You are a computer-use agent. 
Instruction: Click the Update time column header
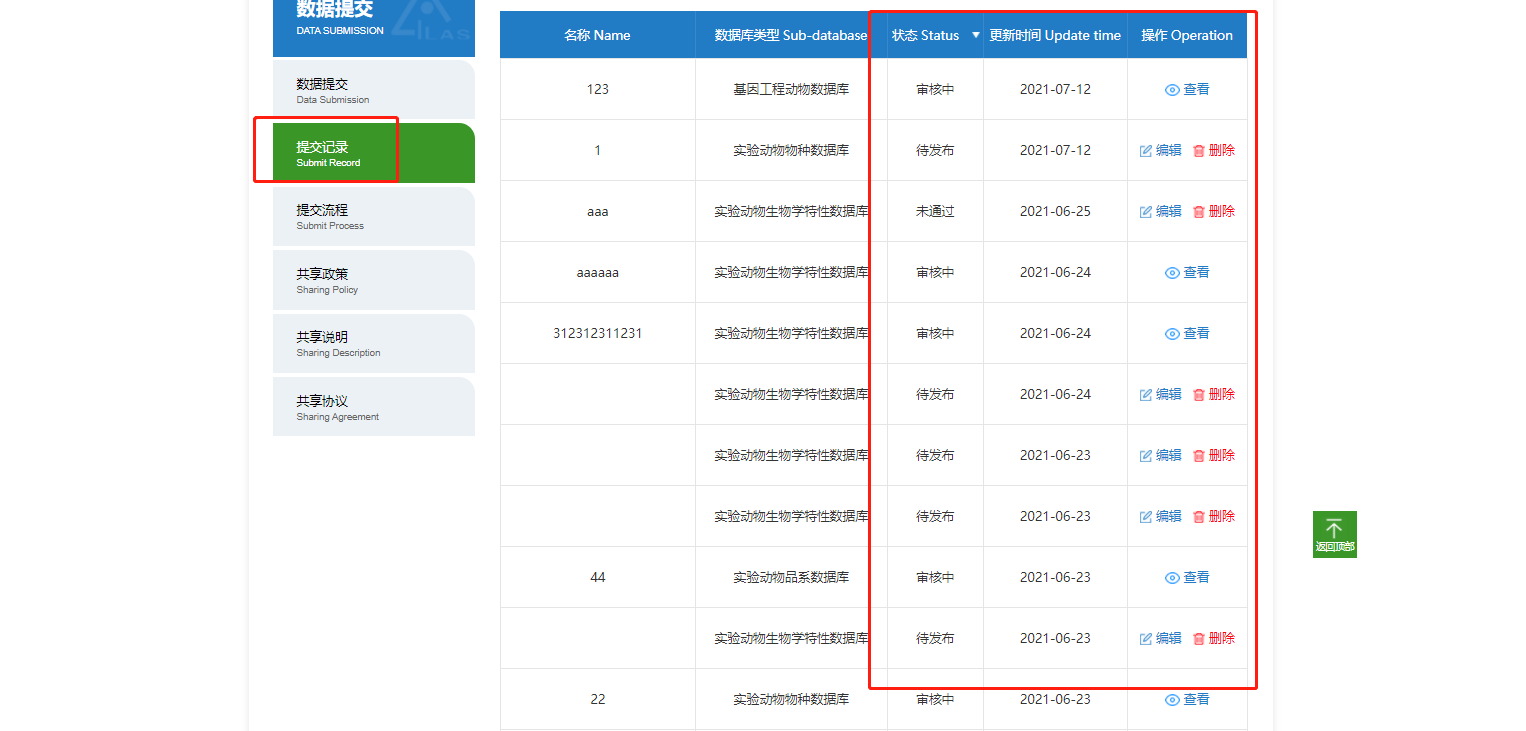click(x=1055, y=36)
